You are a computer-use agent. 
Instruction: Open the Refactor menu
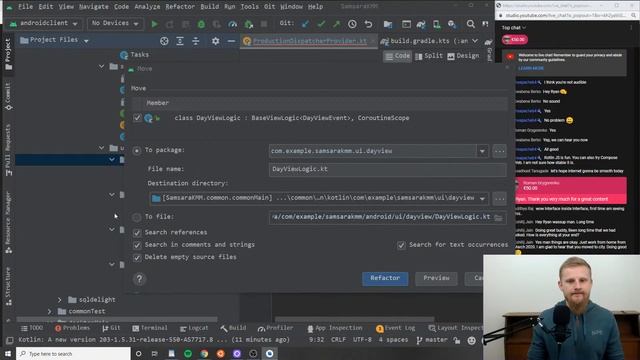180,7
